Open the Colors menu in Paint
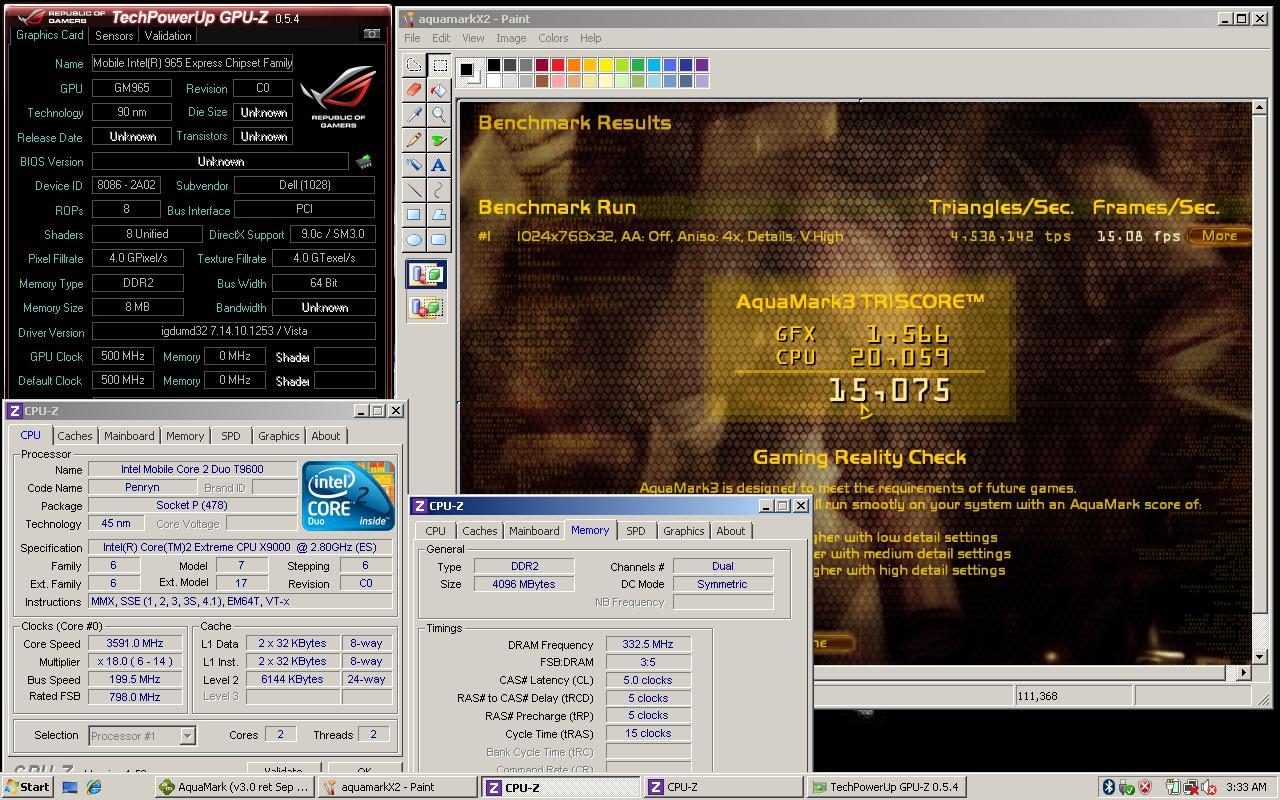 [x=553, y=38]
